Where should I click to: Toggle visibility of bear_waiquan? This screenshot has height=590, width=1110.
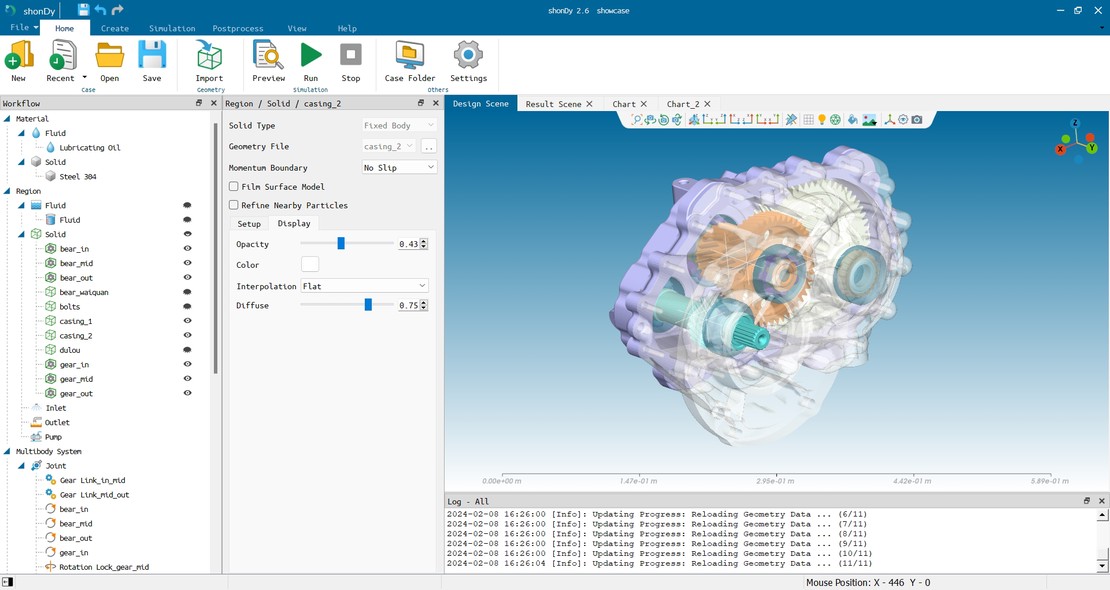pos(188,292)
